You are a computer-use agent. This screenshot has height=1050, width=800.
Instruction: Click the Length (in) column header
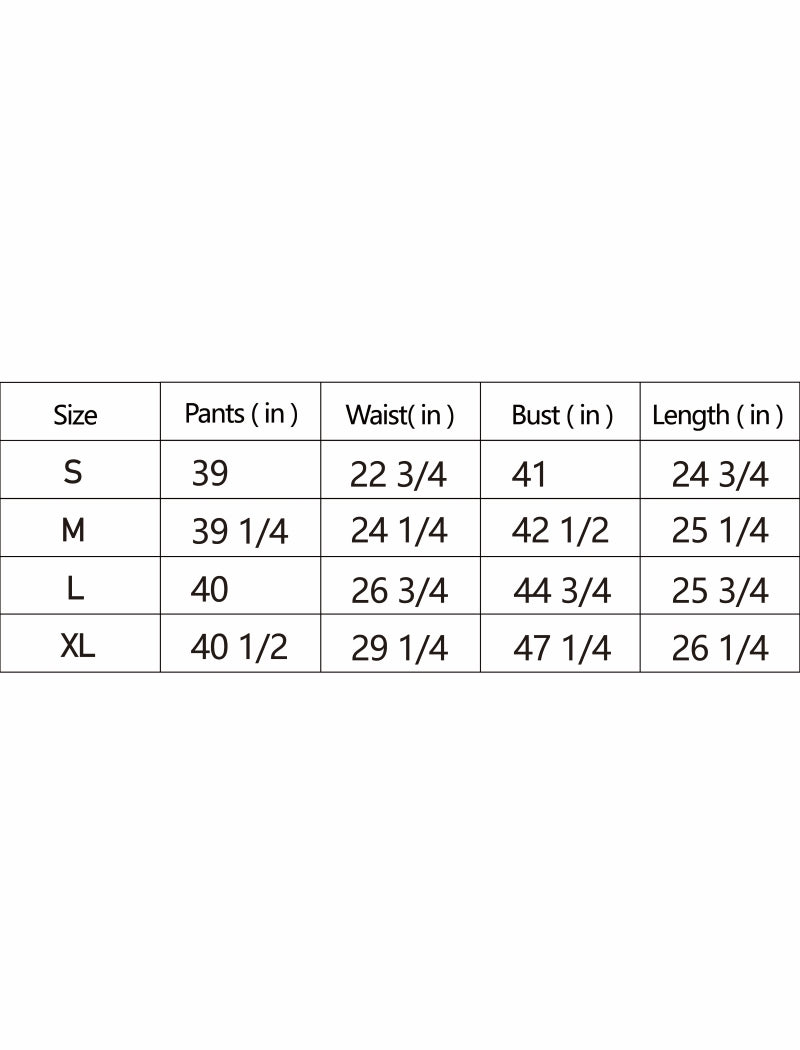(x=717, y=415)
